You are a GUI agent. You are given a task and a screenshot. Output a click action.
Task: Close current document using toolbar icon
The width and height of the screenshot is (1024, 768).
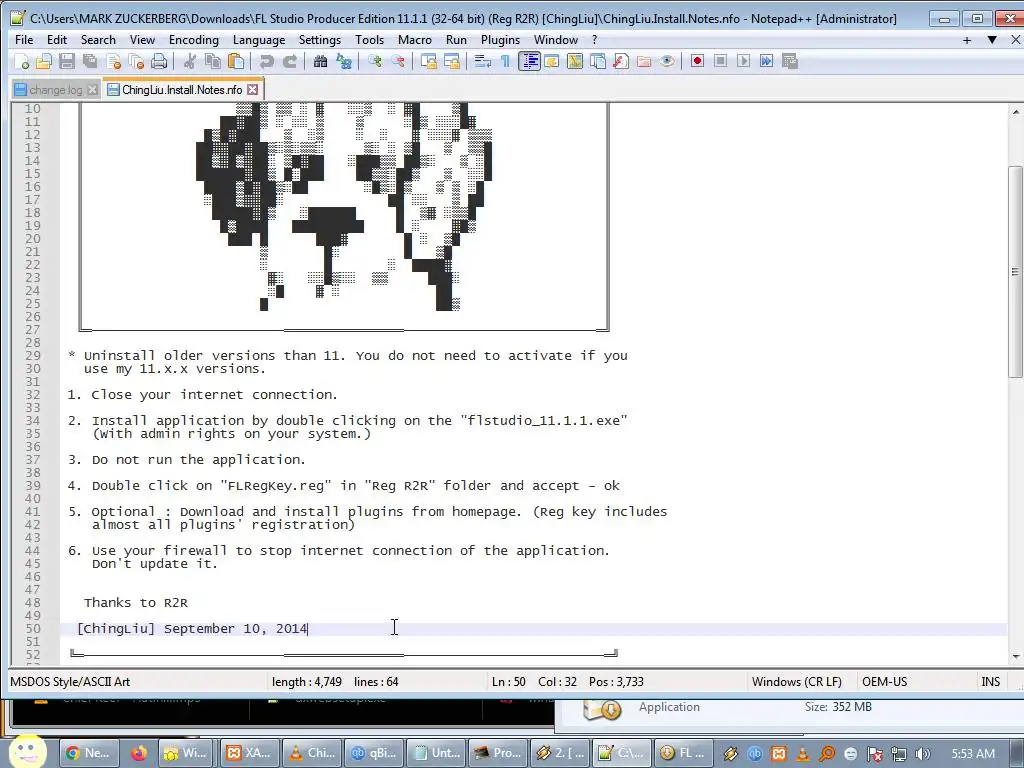point(113,61)
